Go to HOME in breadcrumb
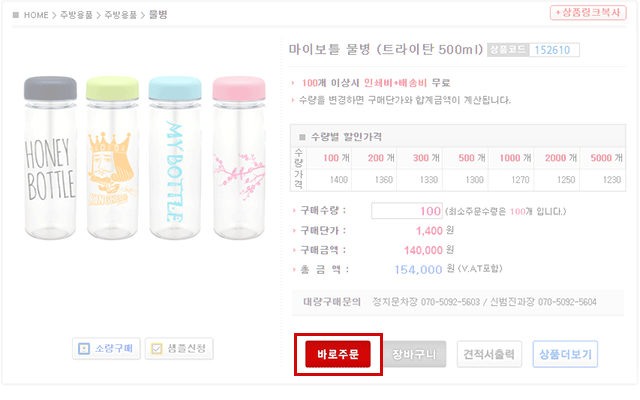640x400 pixels. [x=36, y=15]
